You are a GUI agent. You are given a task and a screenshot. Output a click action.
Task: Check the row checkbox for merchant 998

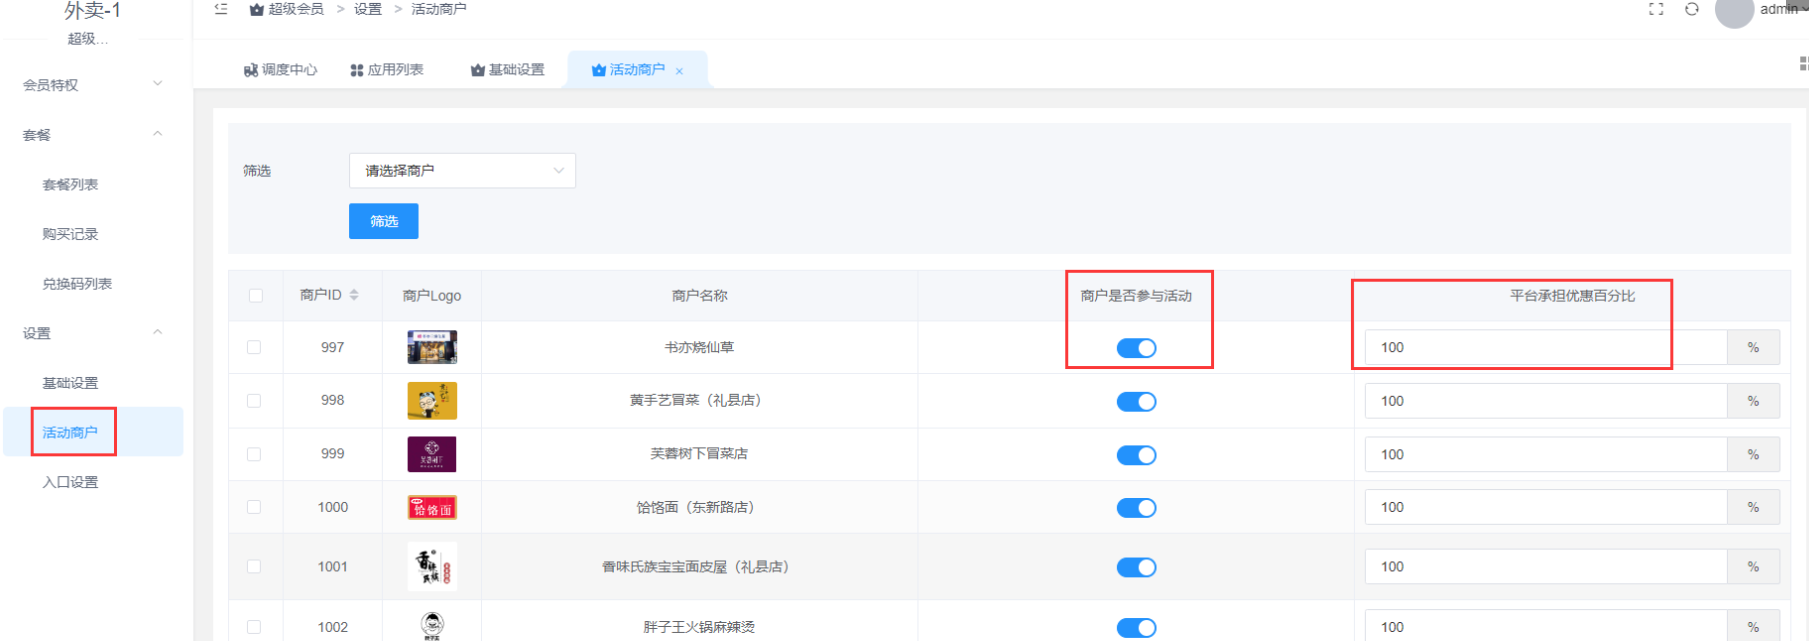pos(254,400)
